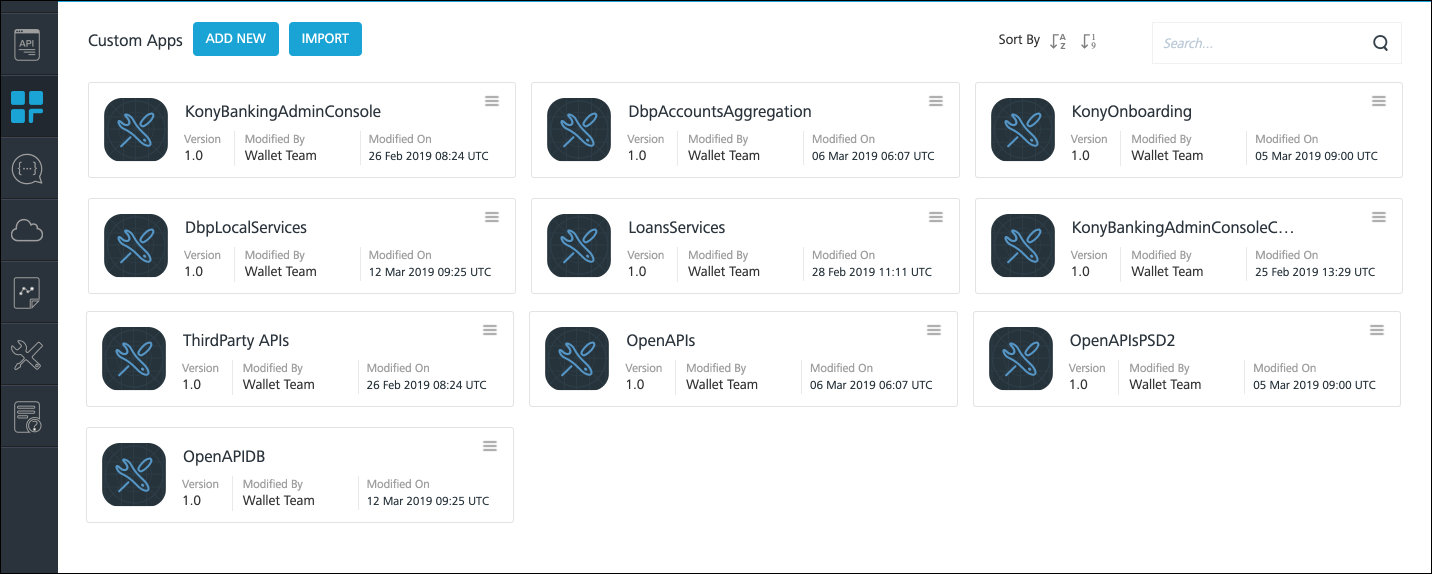Click the ThirdParty APIs app icon
Viewport: 1432px width, 574px height.
coord(134,359)
